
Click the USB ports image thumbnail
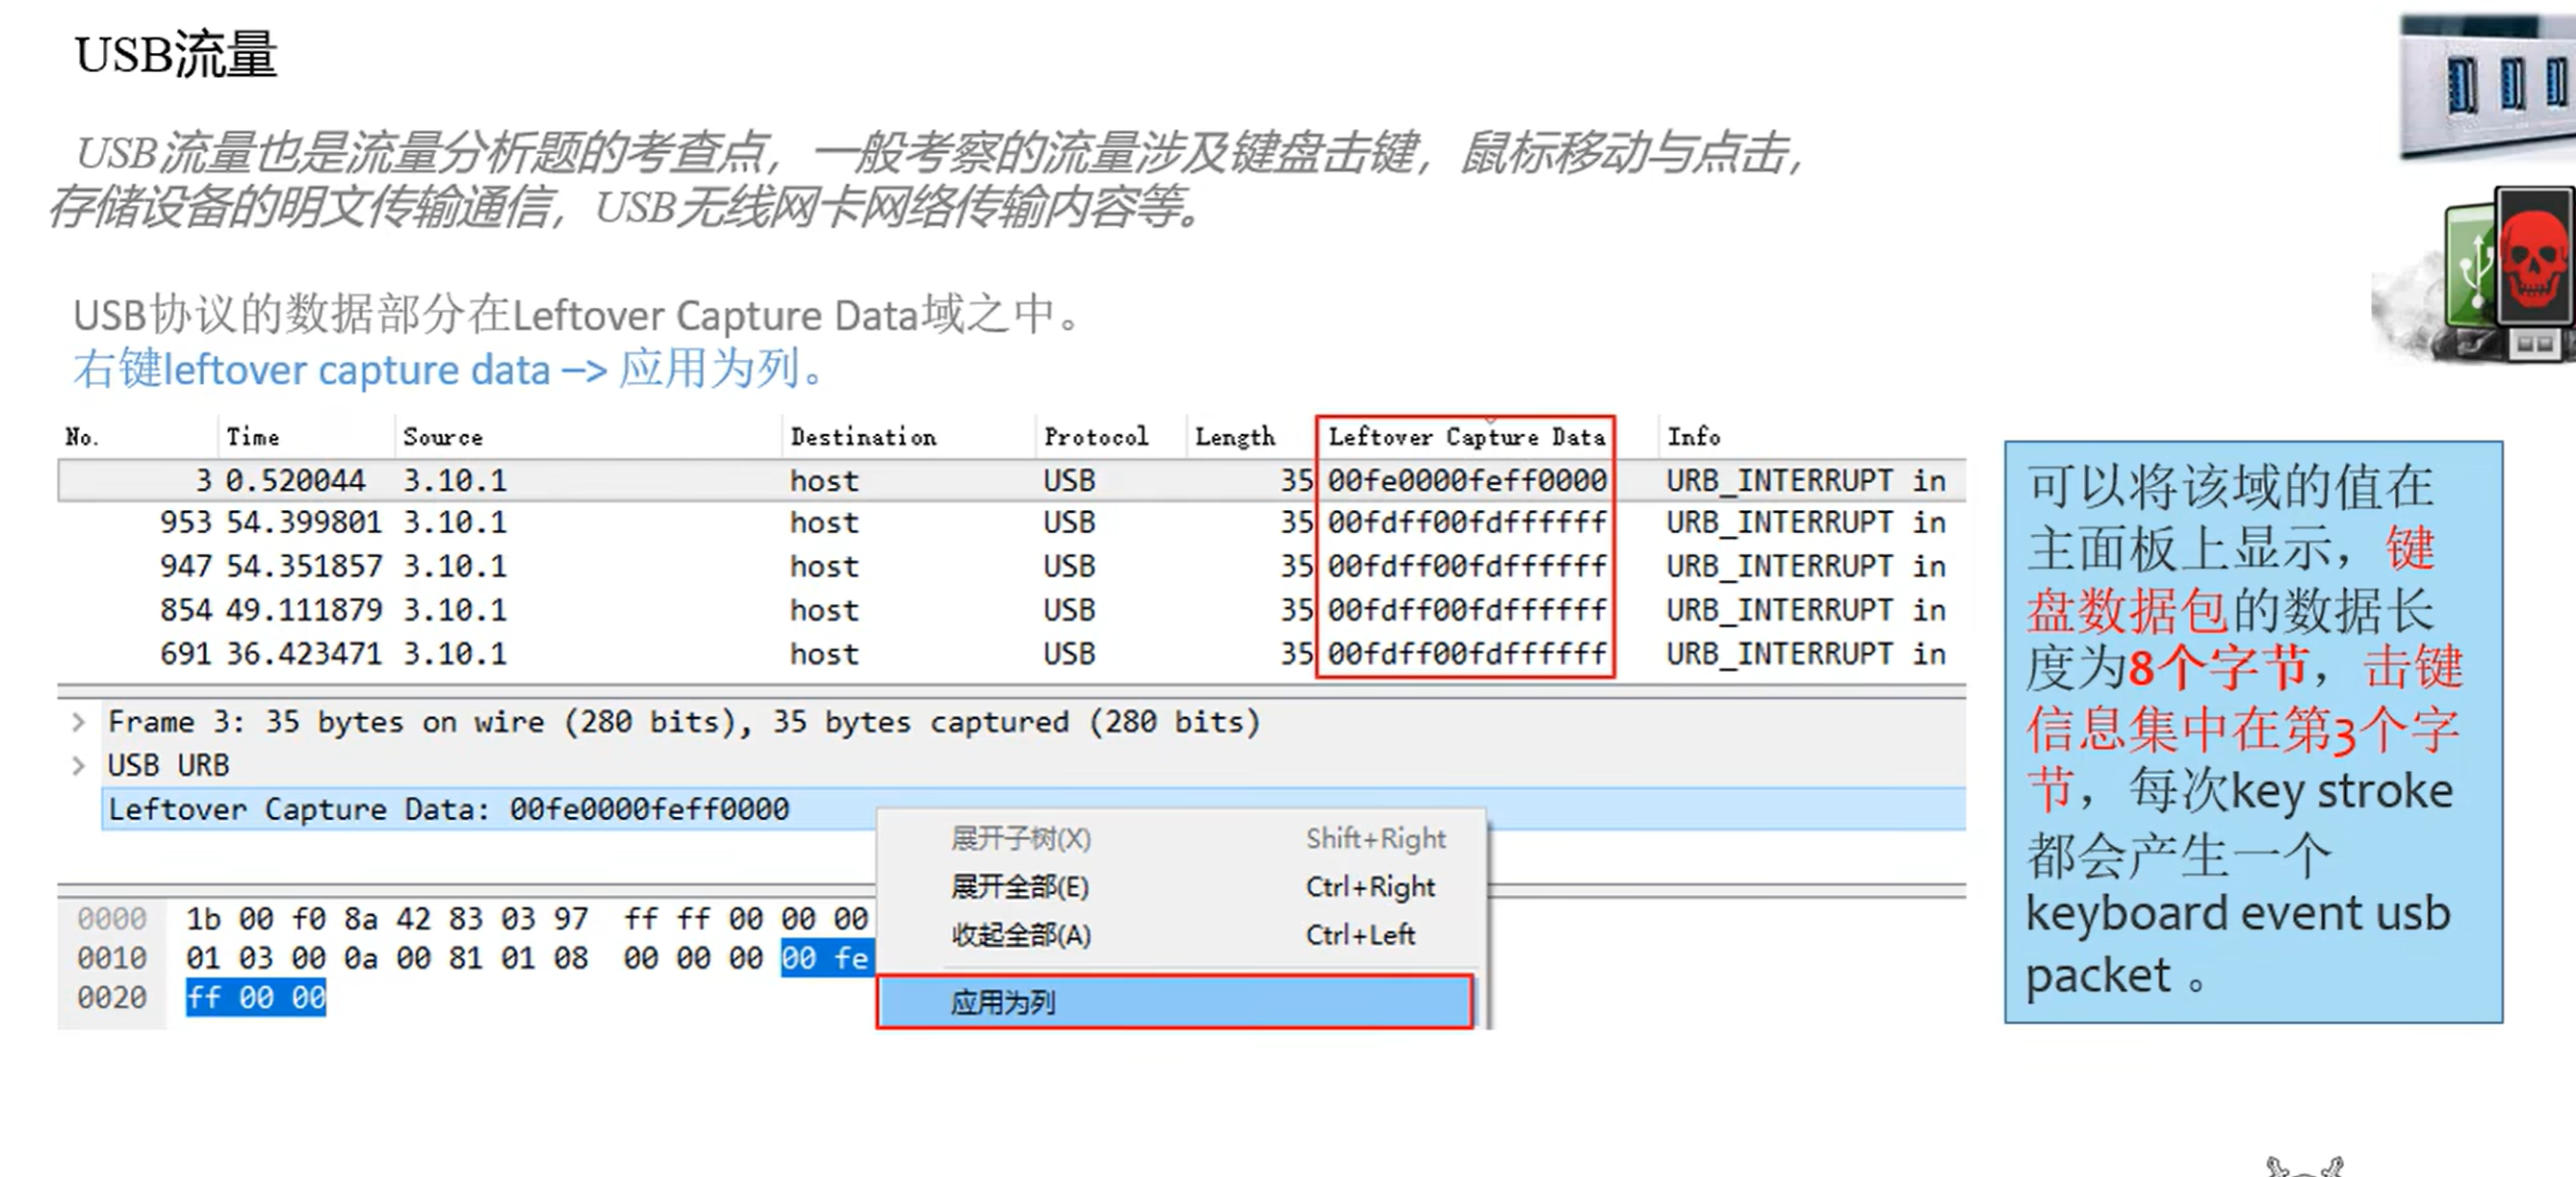2487,88
